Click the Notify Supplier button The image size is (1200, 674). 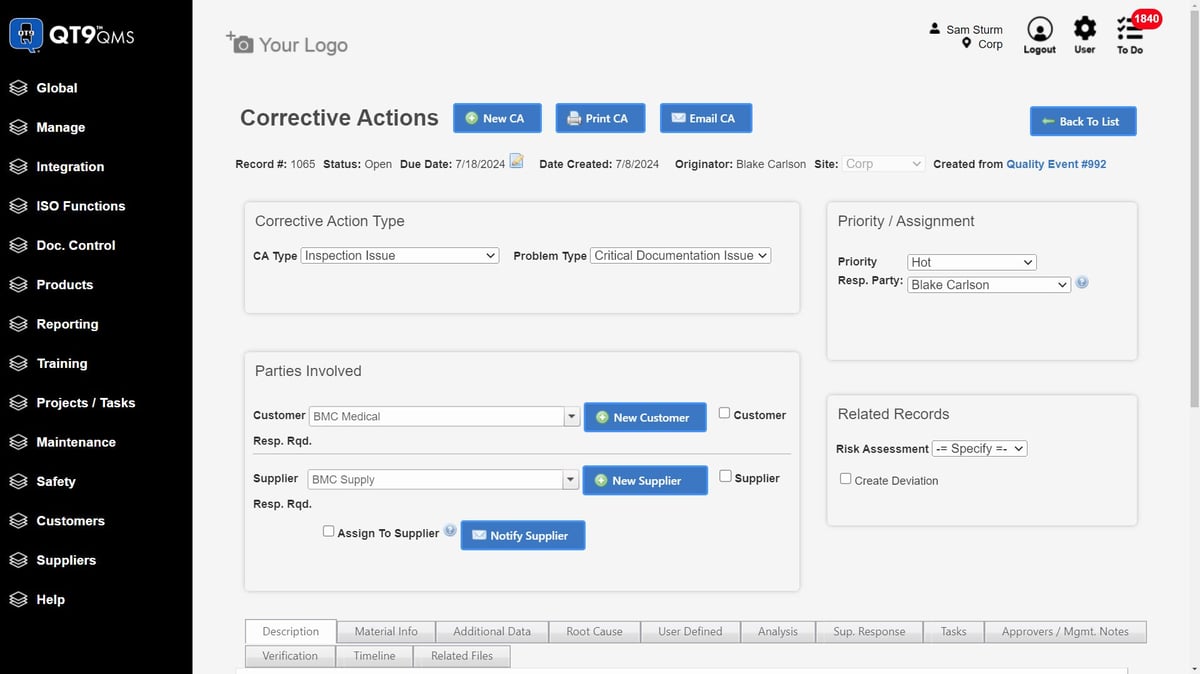click(x=522, y=536)
